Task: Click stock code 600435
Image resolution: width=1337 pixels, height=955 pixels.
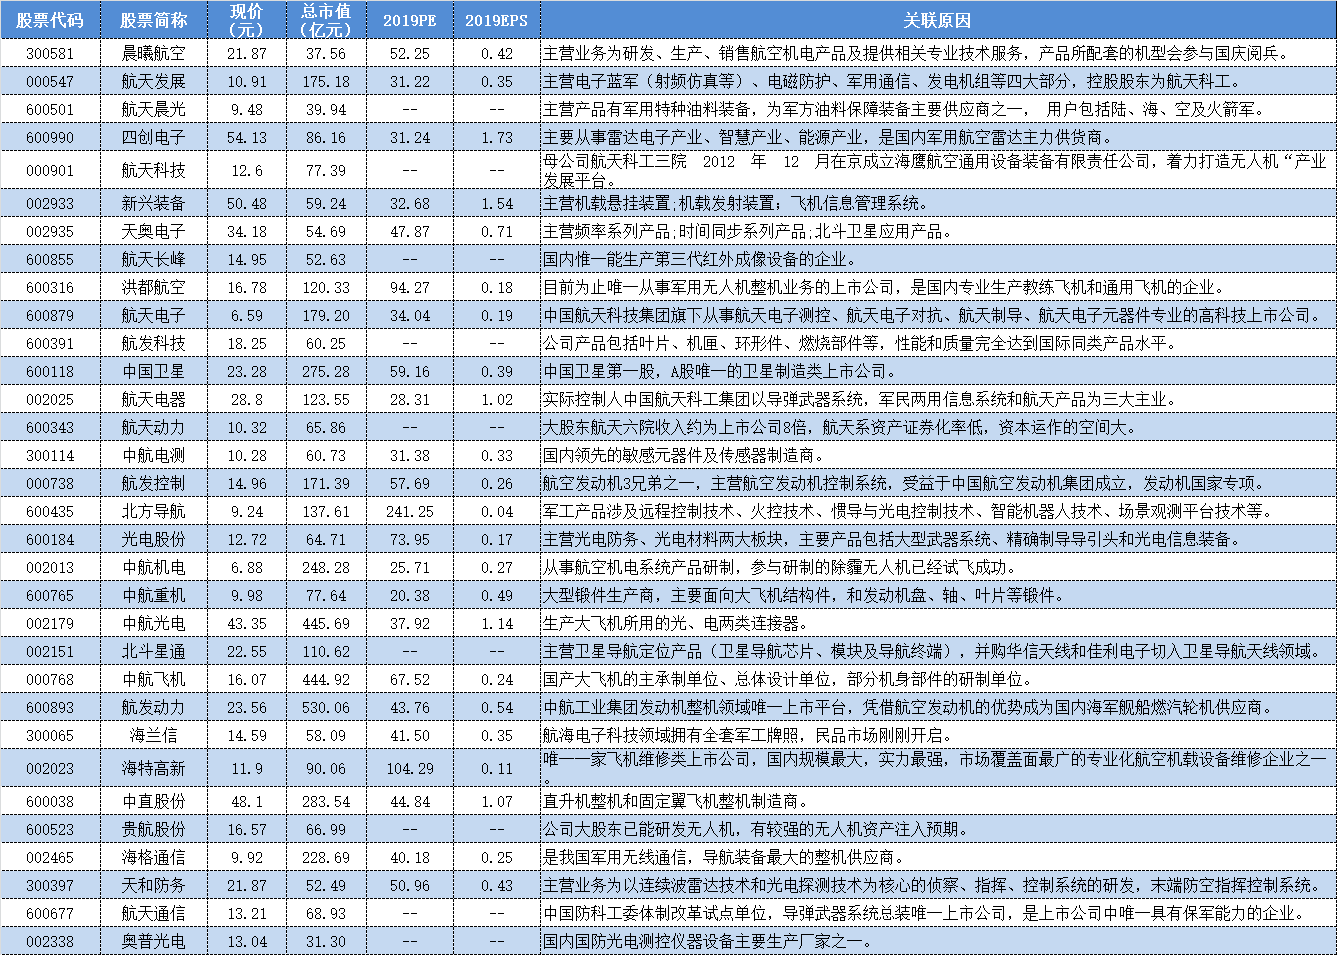Action: (x=50, y=511)
